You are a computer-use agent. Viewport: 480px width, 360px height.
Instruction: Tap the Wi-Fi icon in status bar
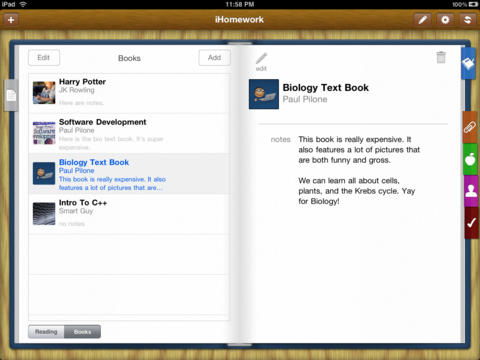pyautogui.click(x=23, y=4)
